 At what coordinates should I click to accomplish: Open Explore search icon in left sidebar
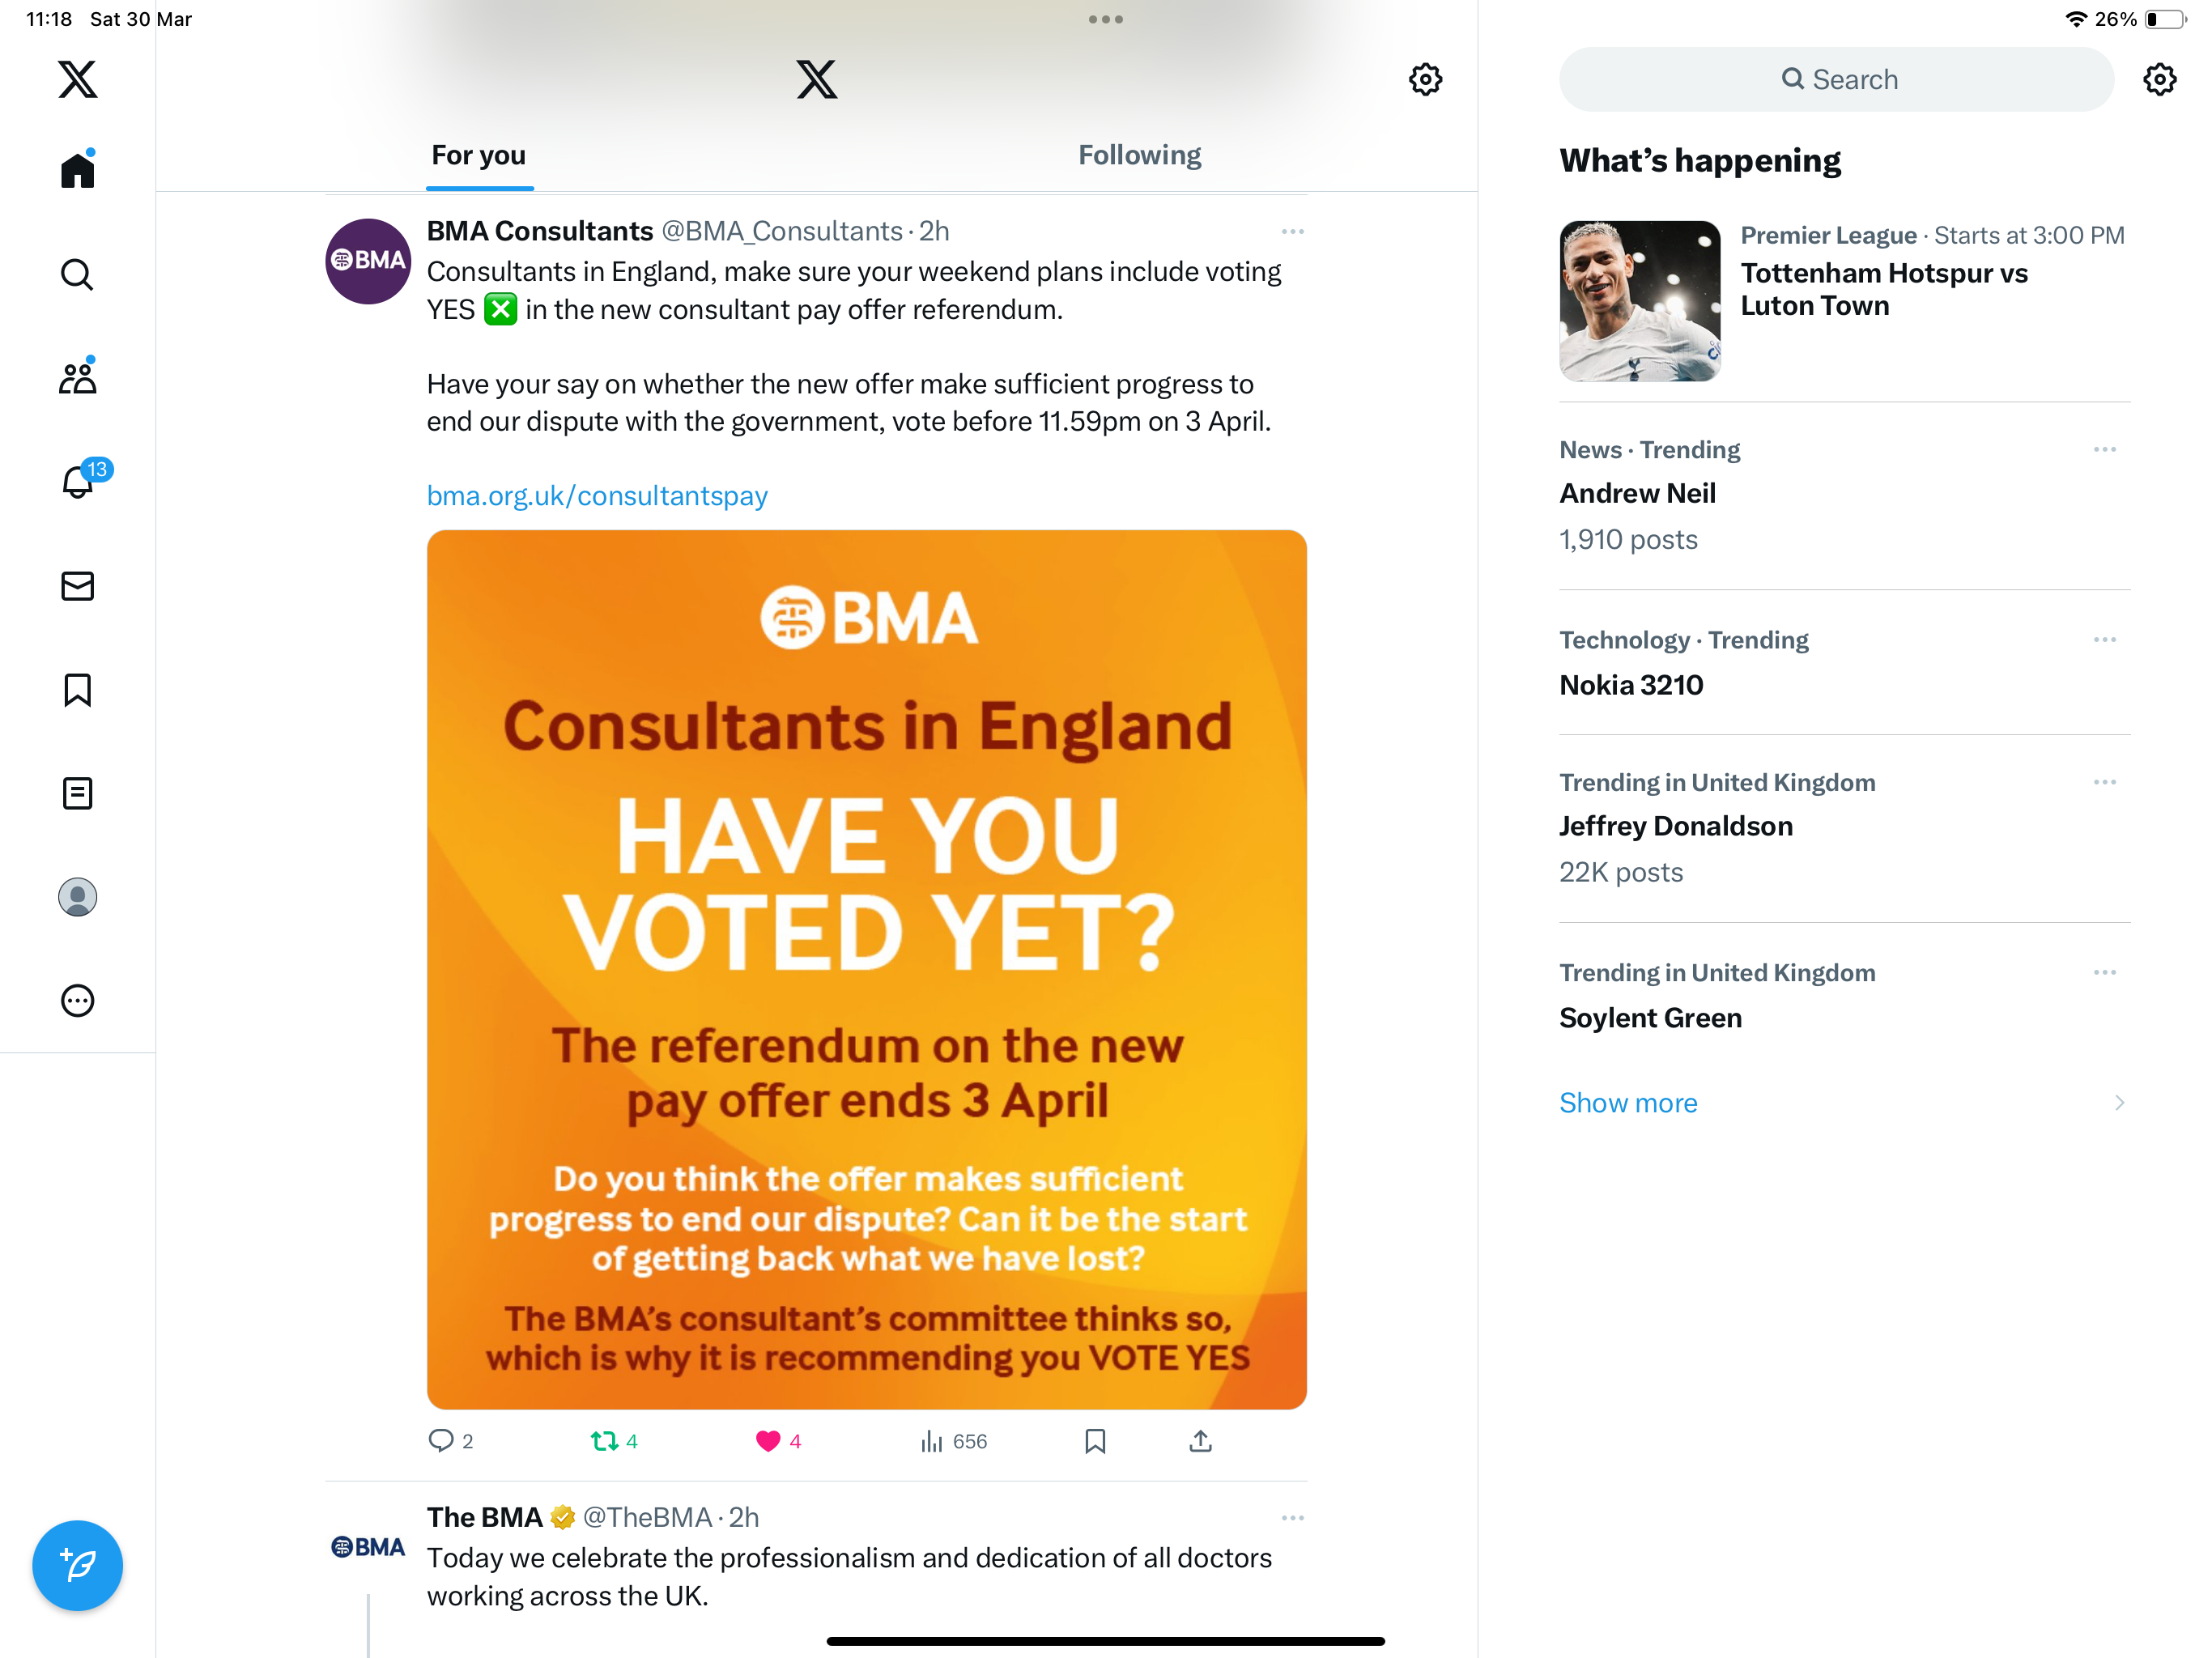[77, 274]
